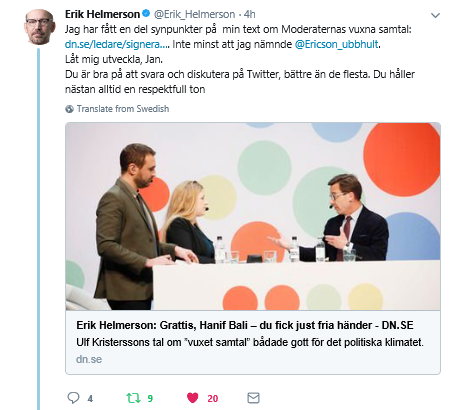The image size is (460, 410).
Task: Click the reply speech bubble icon
Action: (73, 398)
